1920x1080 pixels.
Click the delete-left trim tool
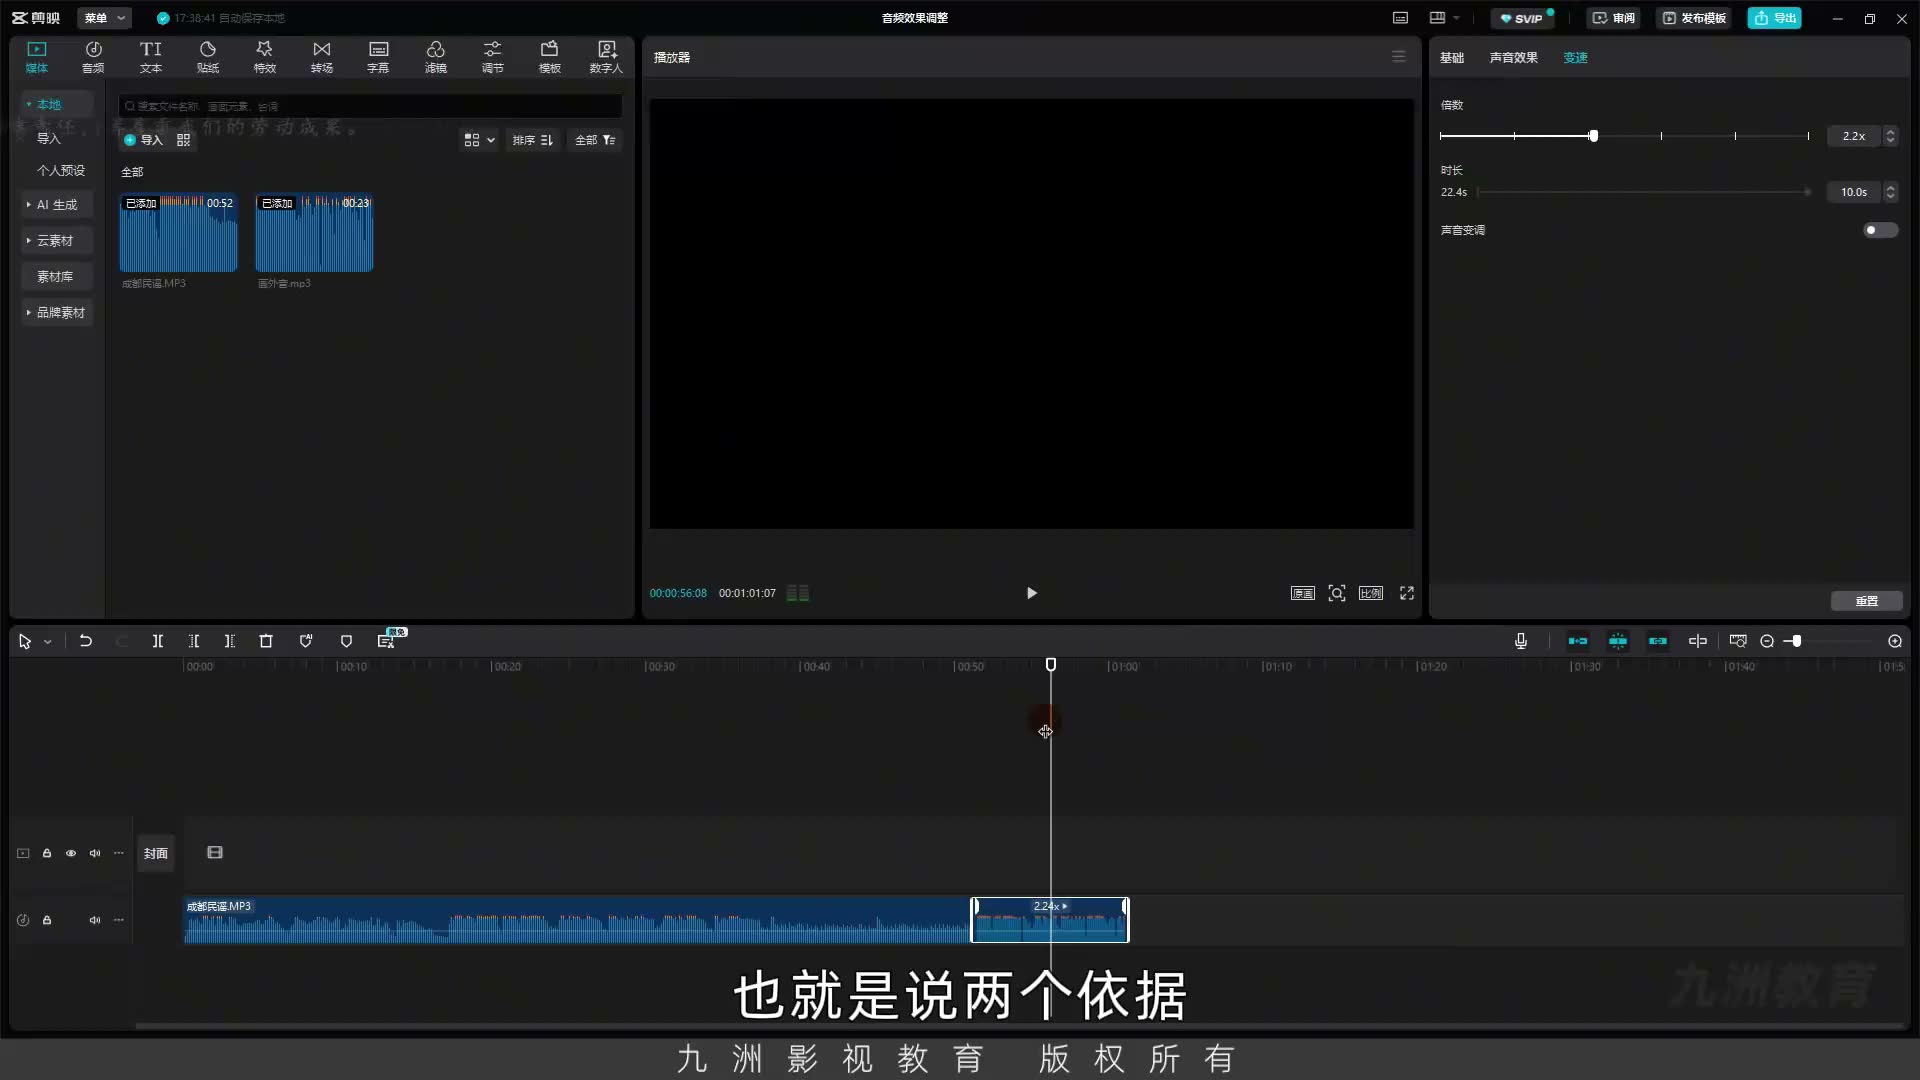tap(194, 641)
